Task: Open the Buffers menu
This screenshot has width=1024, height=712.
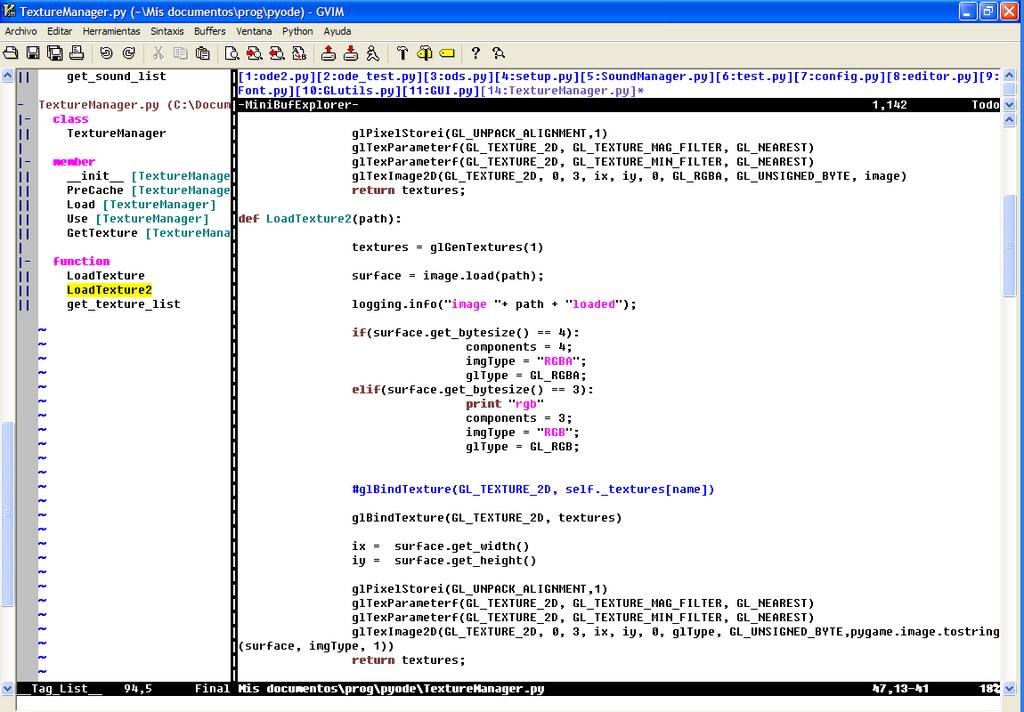Action: point(210,31)
